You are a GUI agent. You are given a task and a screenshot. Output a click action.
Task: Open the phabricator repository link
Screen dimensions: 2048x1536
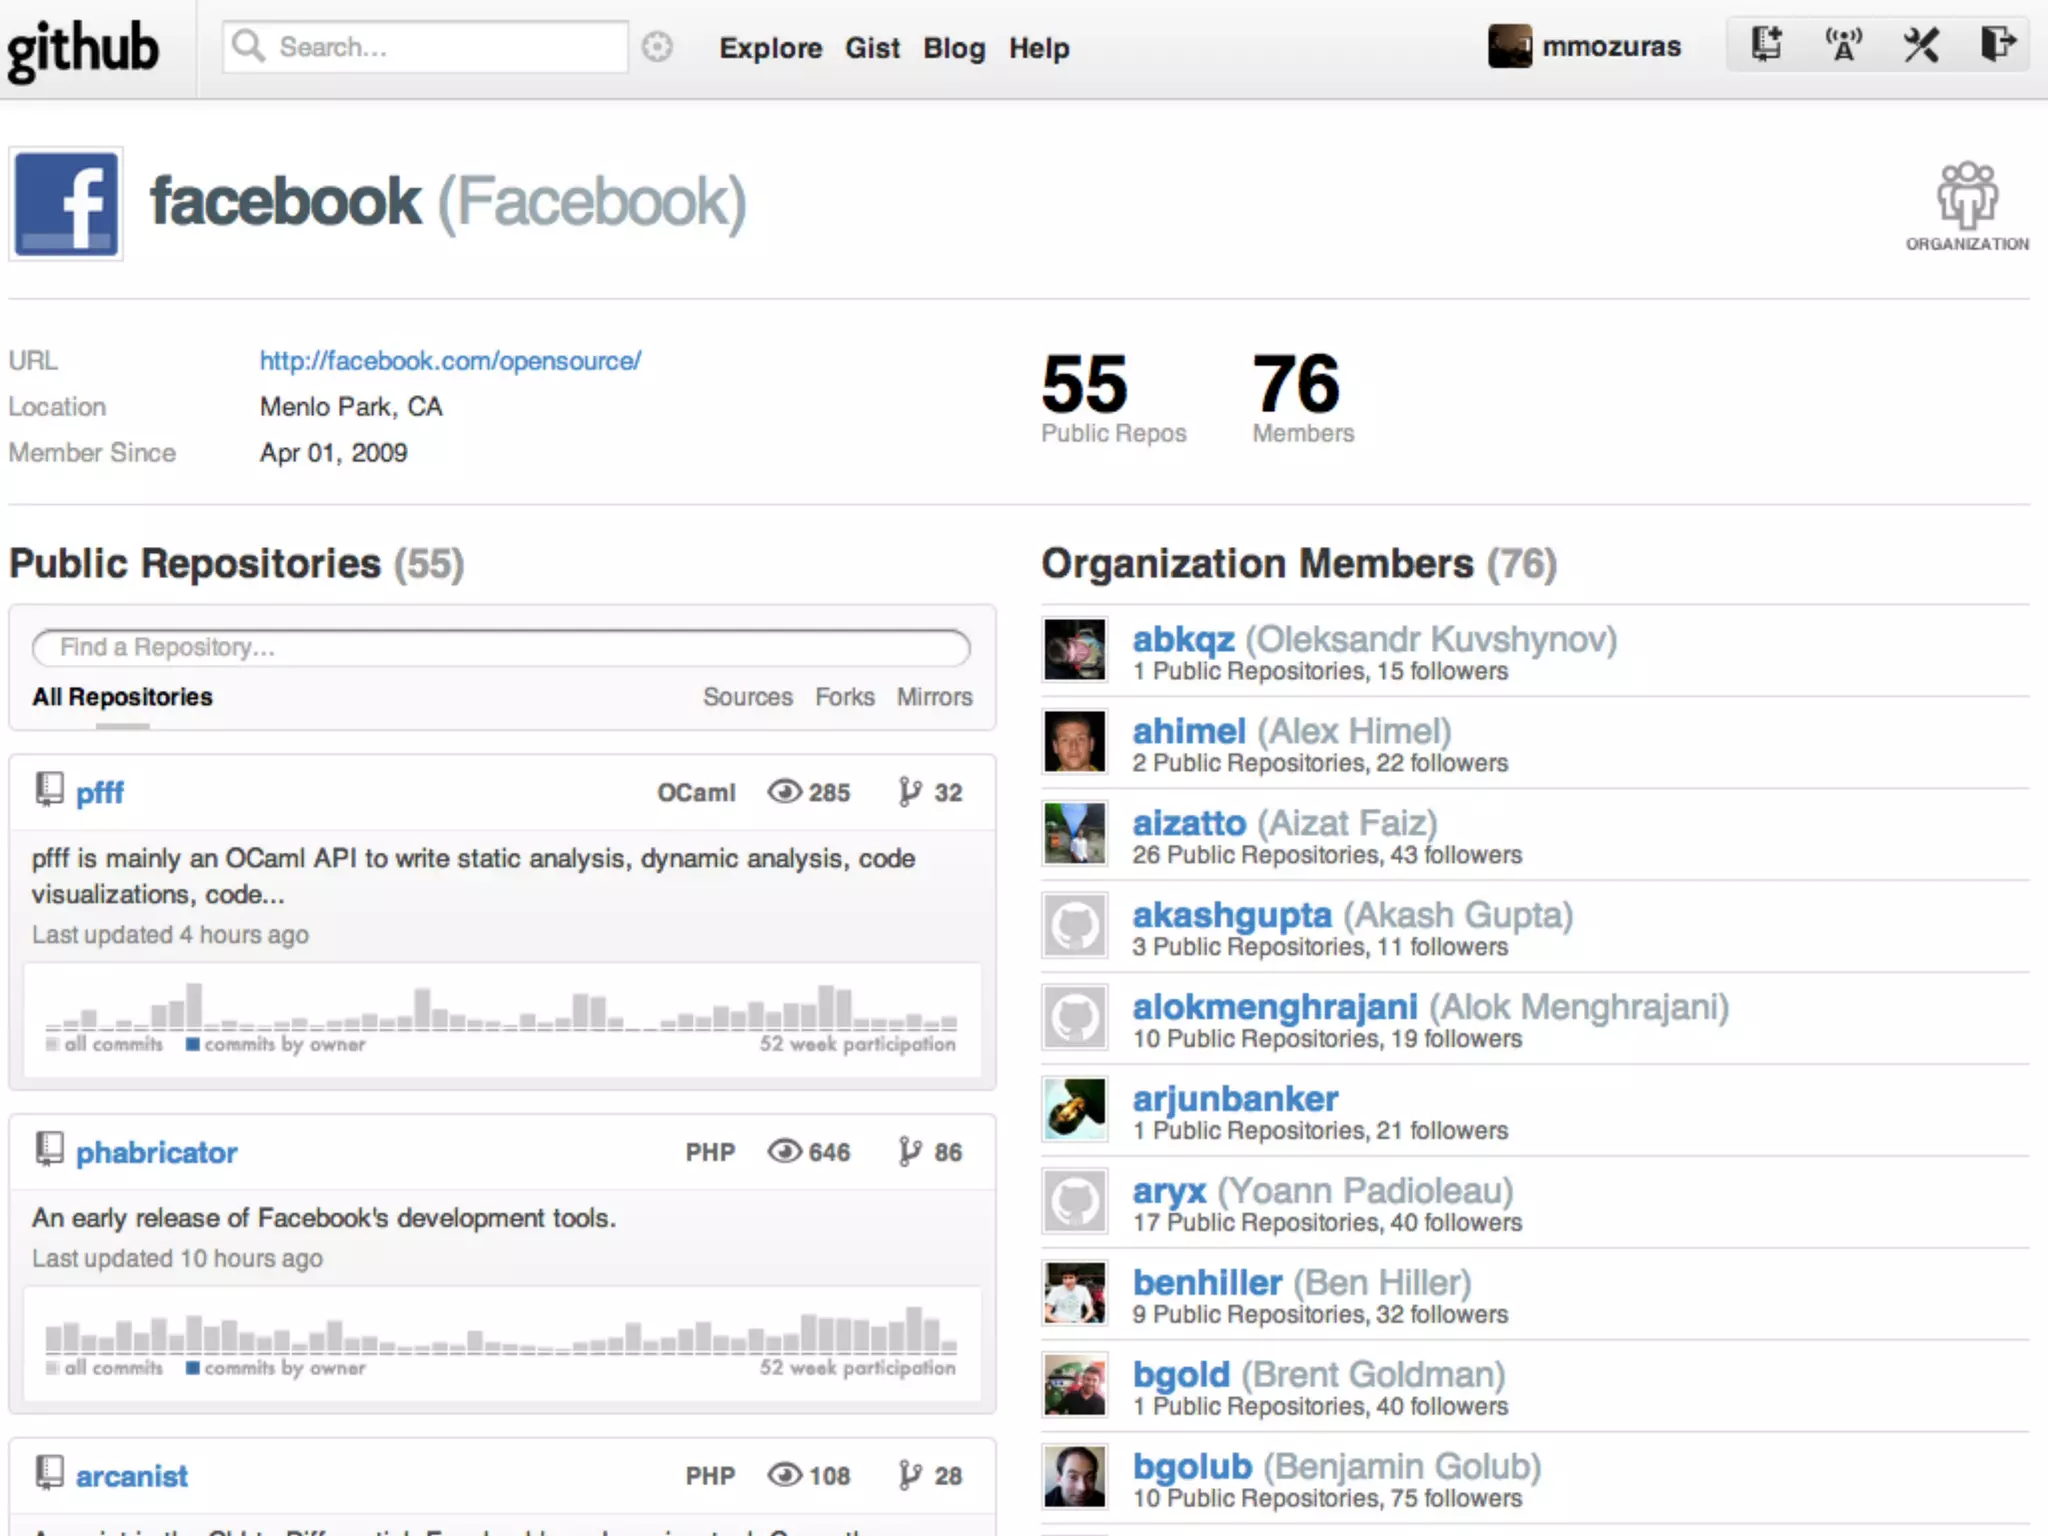point(157,1153)
